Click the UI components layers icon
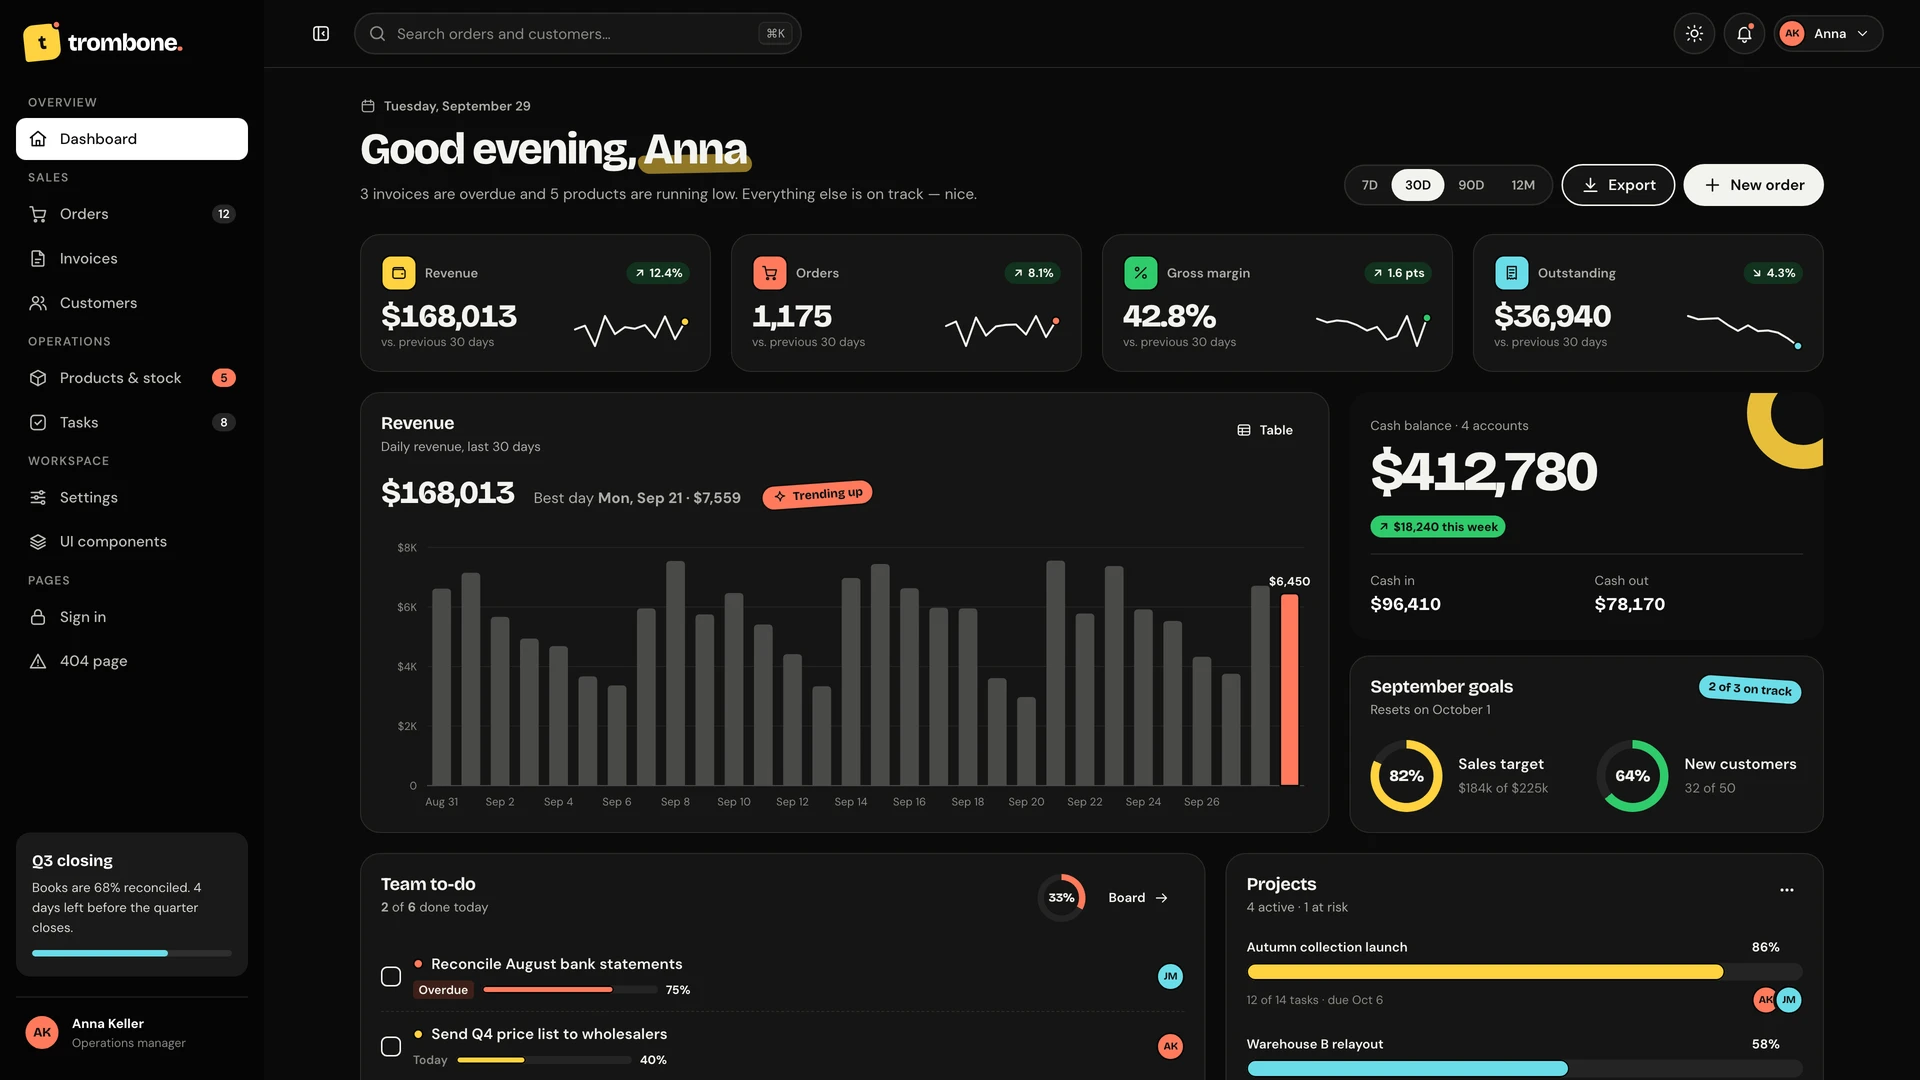Screen dimensions: 1920x1080 point(38,542)
